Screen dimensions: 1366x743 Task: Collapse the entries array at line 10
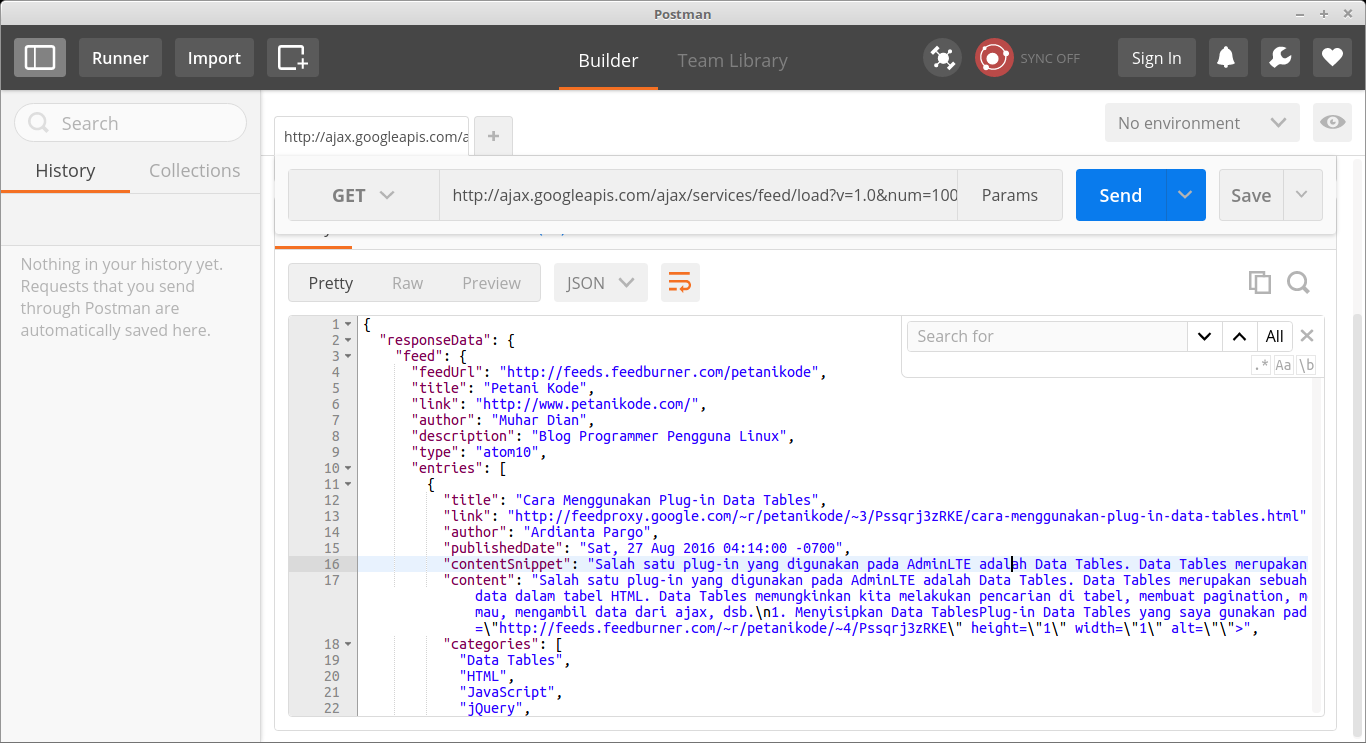pos(347,468)
